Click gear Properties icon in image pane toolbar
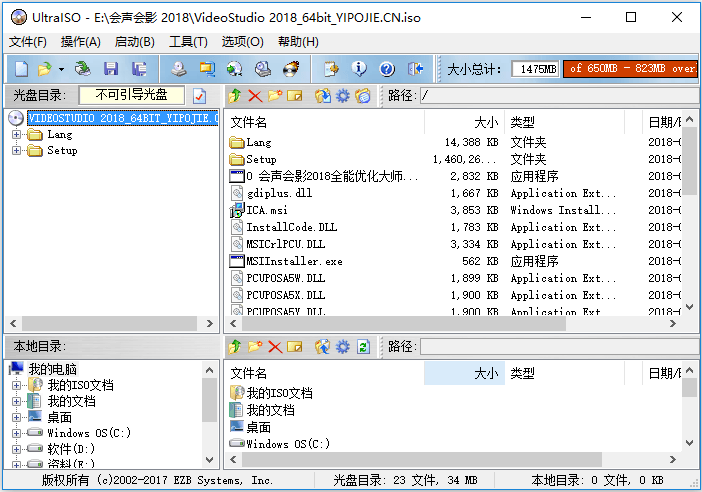Image resolution: width=702 pixels, height=492 pixels. point(342,95)
